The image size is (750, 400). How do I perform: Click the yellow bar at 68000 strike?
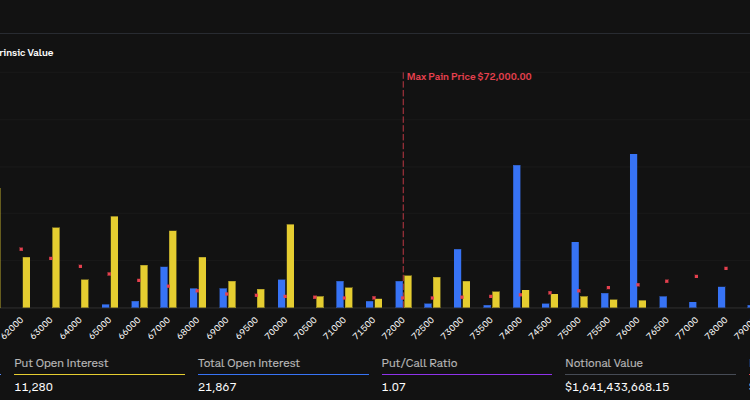point(202,282)
